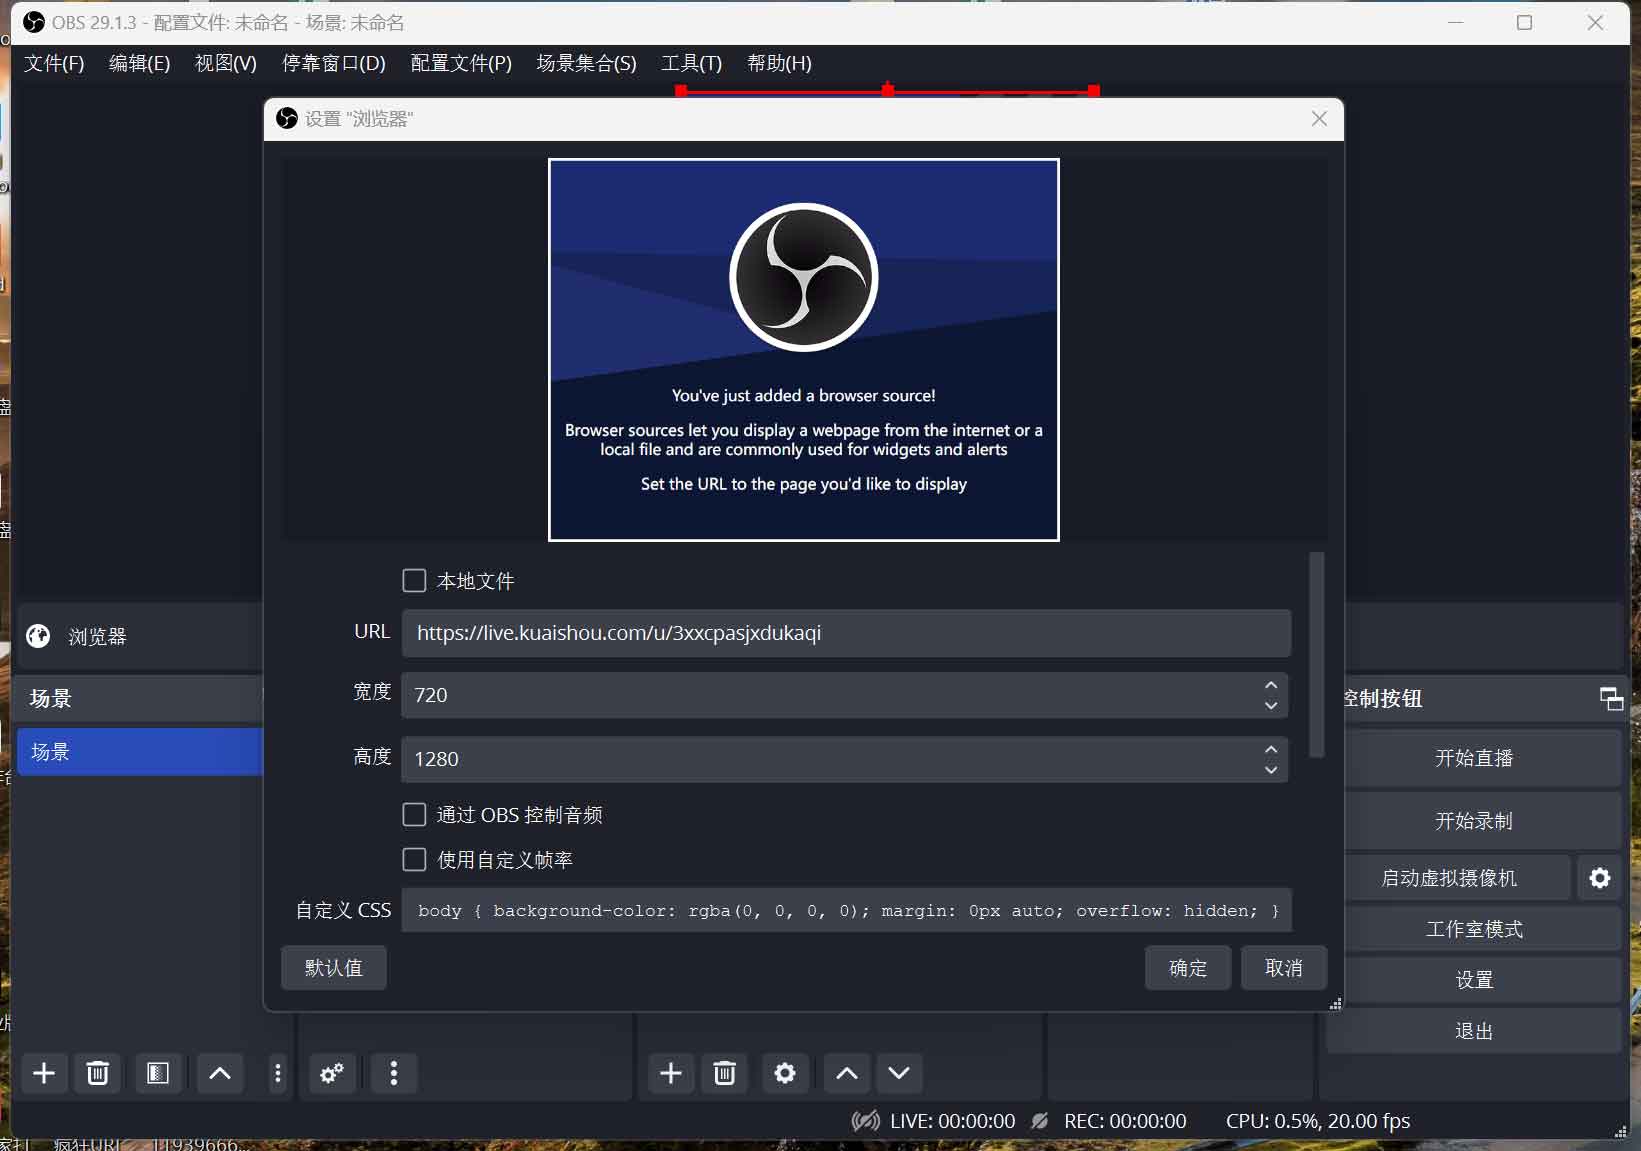Open the 视图(V) menu
Image resolution: width=1641 pixels, height=1151 pixels.
[x=225, y=63]
